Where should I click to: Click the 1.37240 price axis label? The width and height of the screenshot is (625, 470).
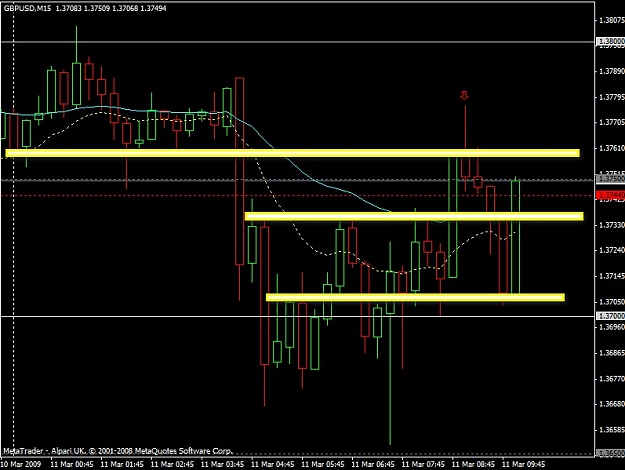[x=612, y=250]
